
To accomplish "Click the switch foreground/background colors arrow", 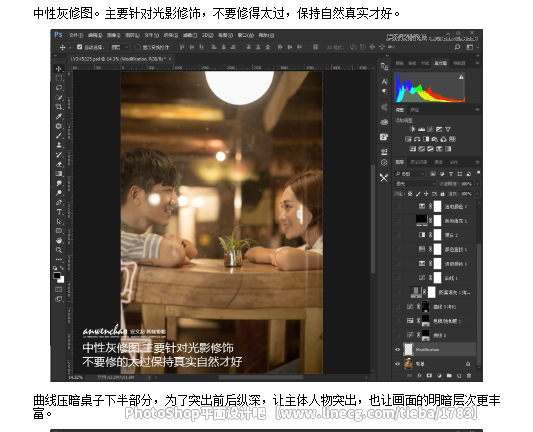I will (62, 268).
